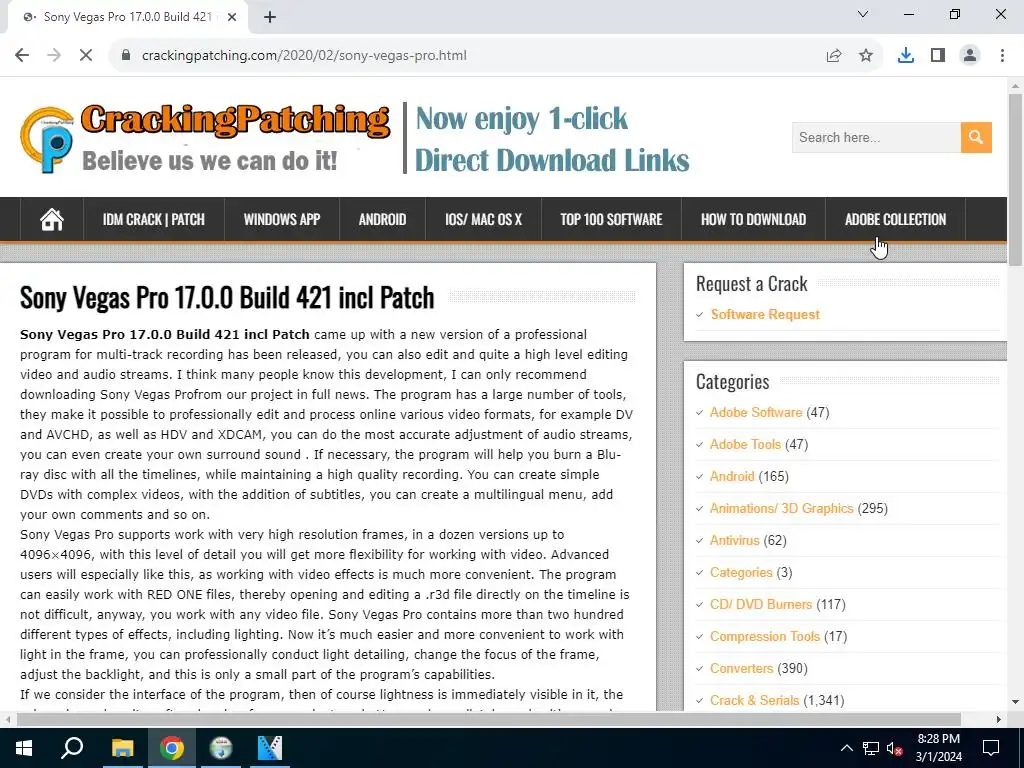Go to the site home icon in the navigation bar

(52, 219)
